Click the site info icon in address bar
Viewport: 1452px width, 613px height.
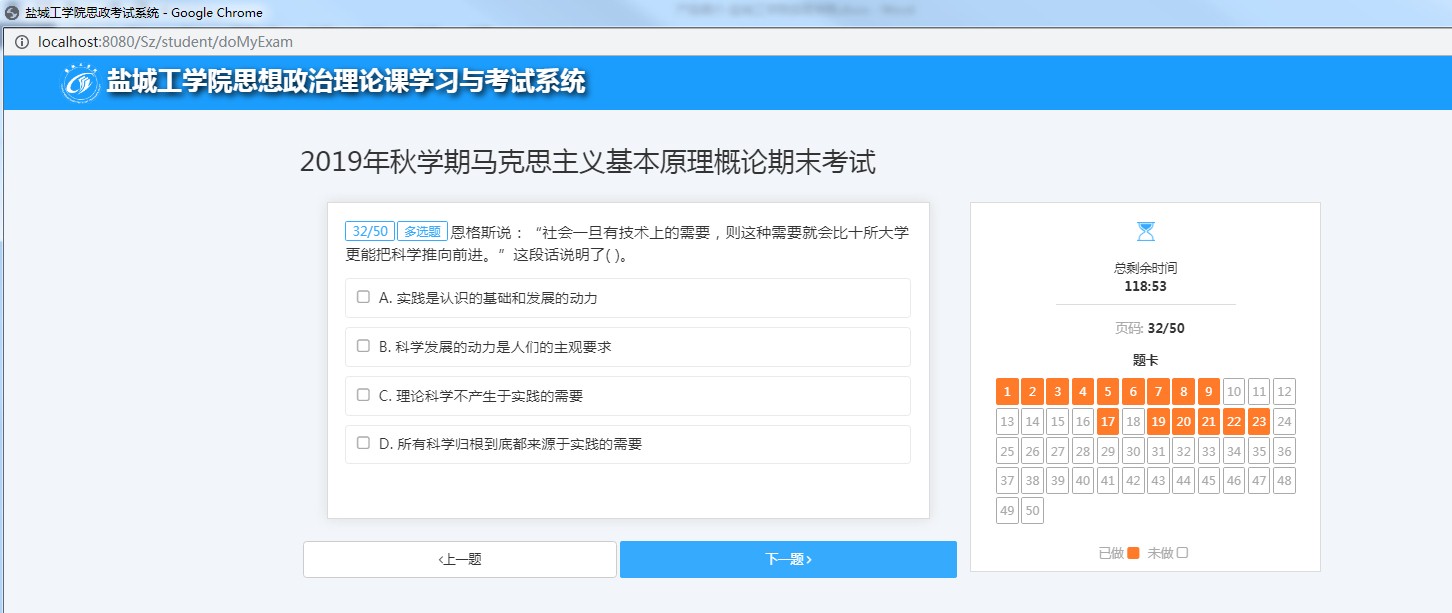pos(22,42)
